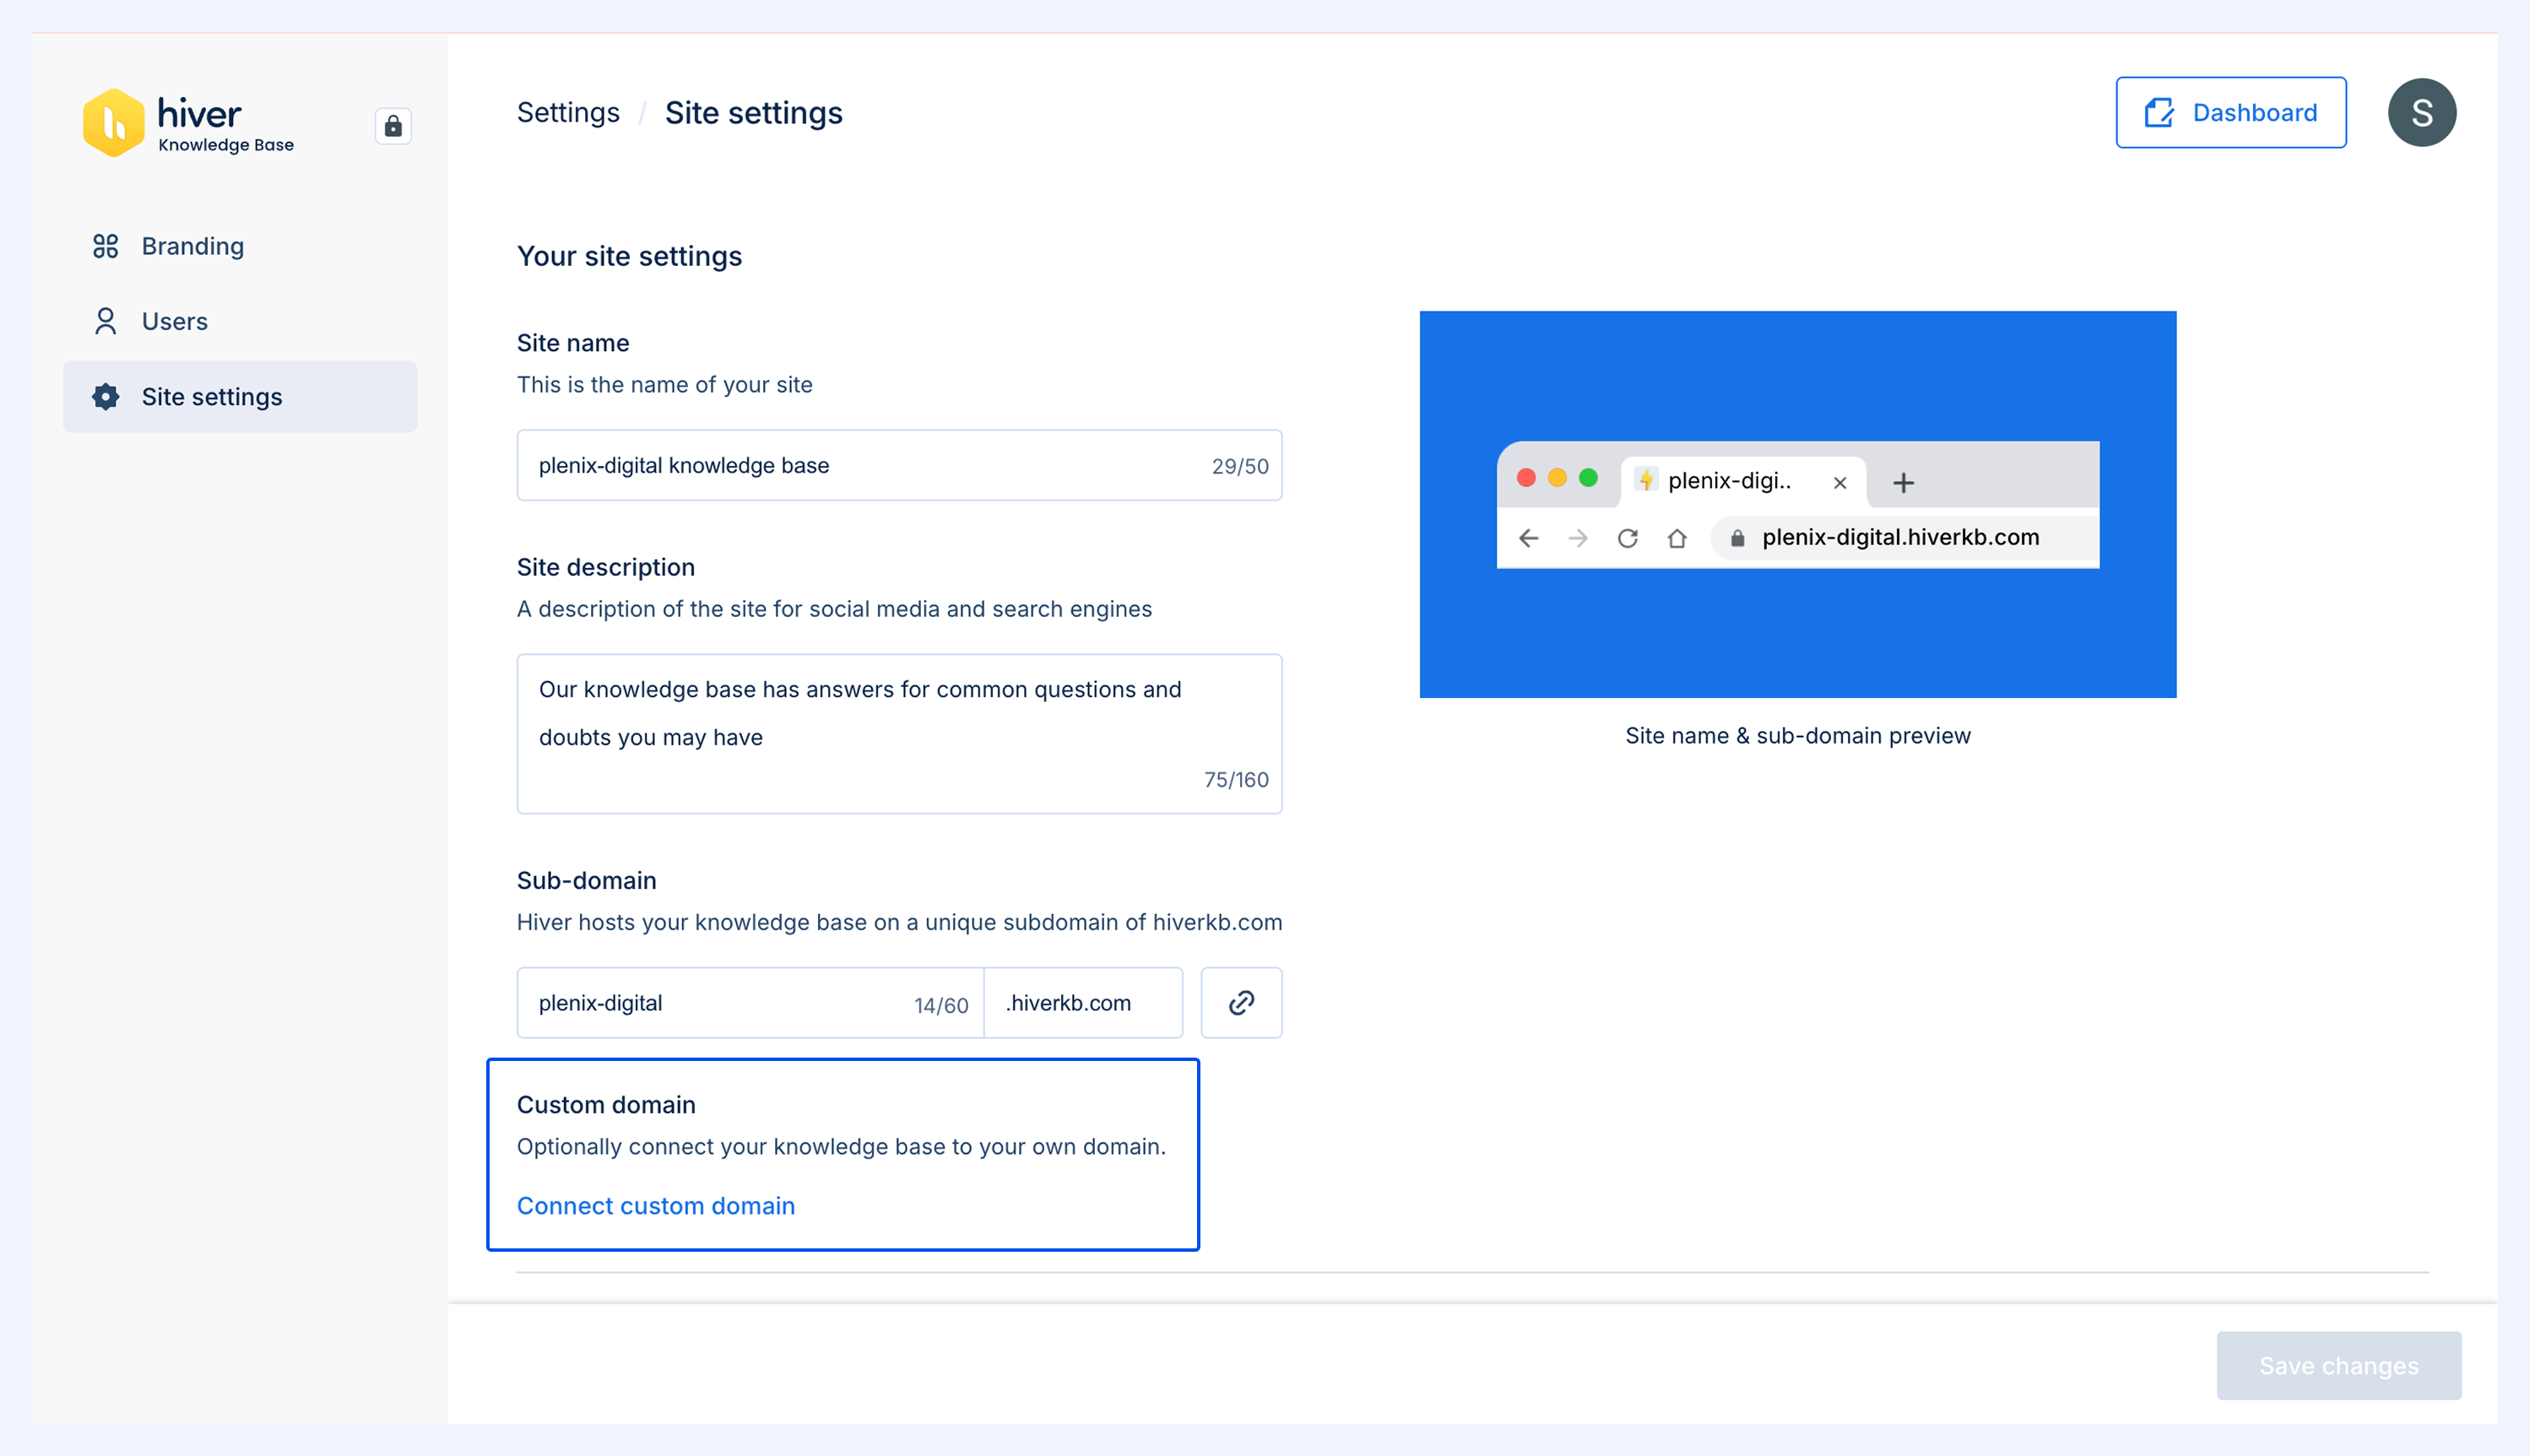2530x1456 pixels.
Task: Edit the Site name input field
Action: (x=899, y=465)
